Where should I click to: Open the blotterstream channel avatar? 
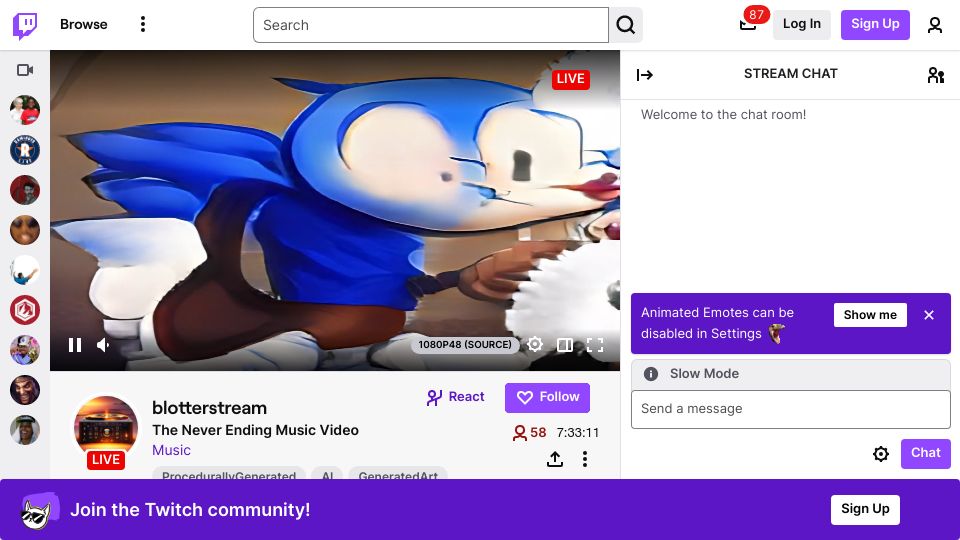tap(106, 427)
